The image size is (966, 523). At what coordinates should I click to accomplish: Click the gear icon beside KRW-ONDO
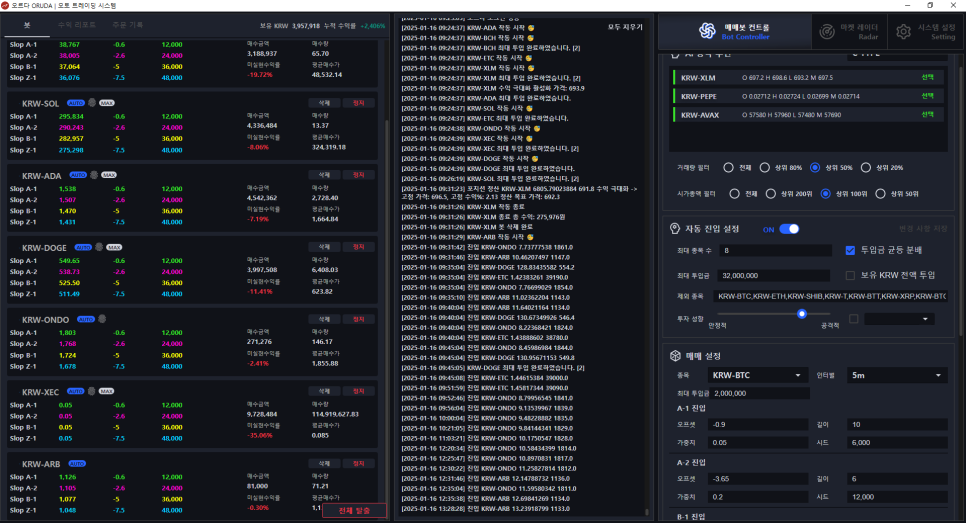pyautogui.click(x=100, y=319)
